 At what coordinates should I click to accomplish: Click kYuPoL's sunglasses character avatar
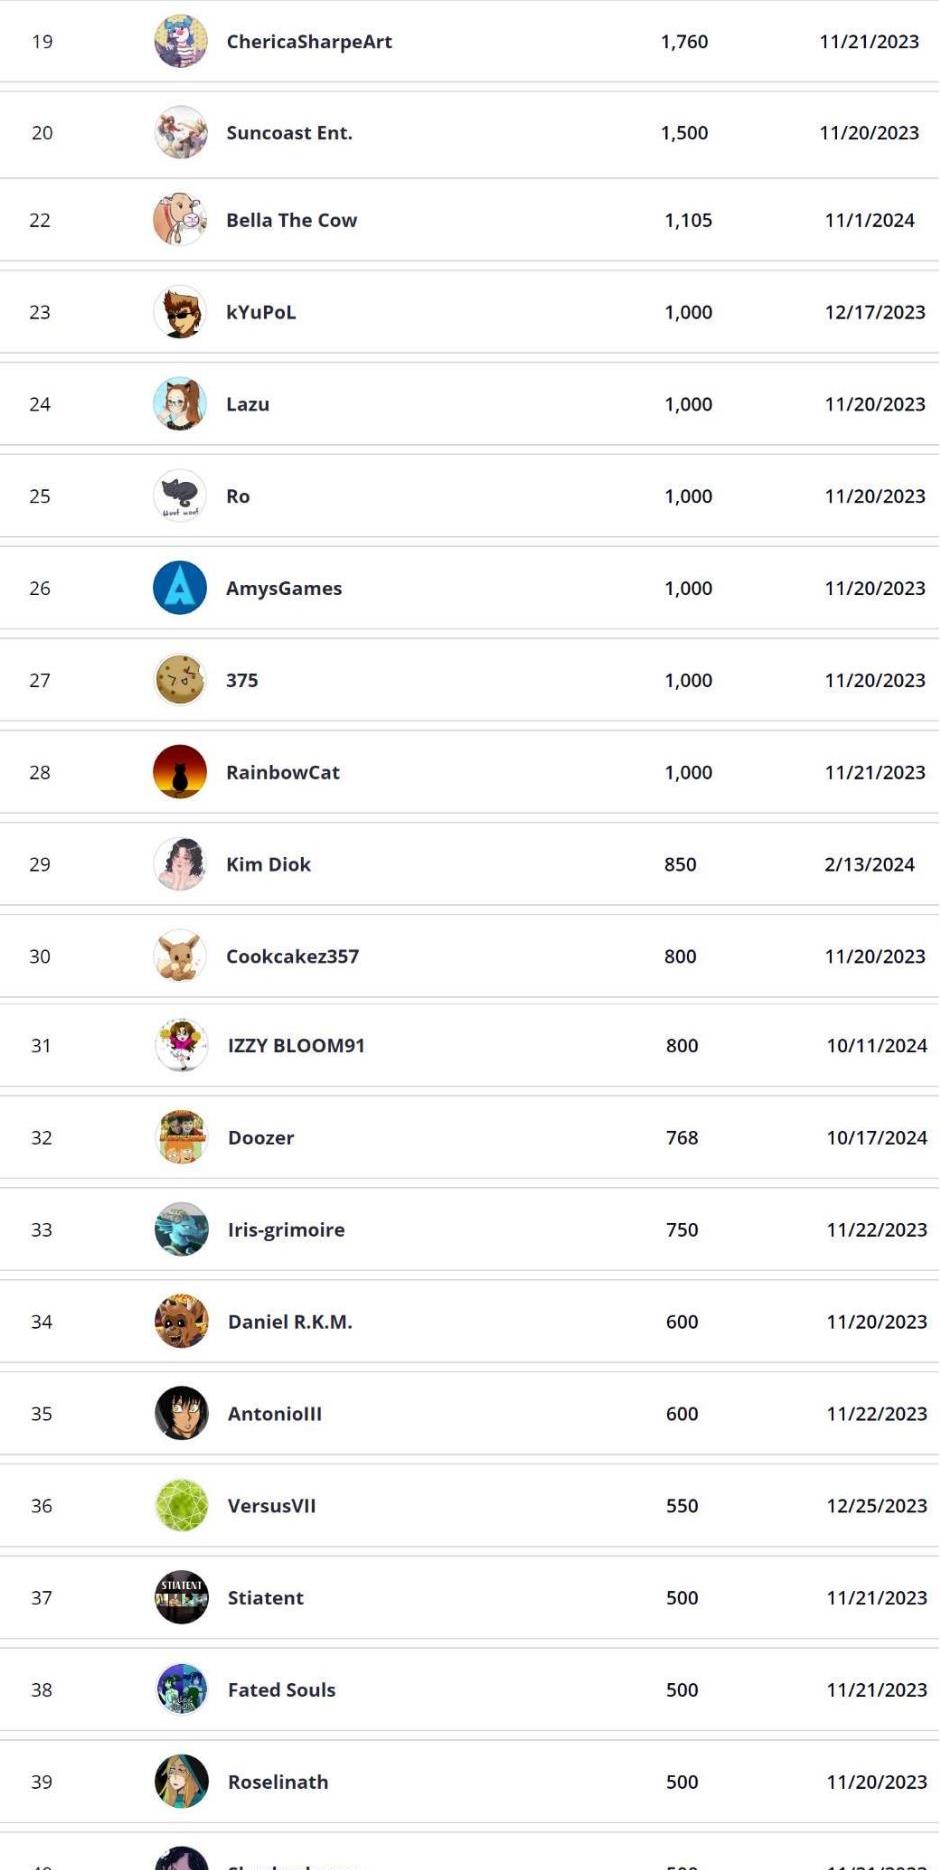coord(180,312)
